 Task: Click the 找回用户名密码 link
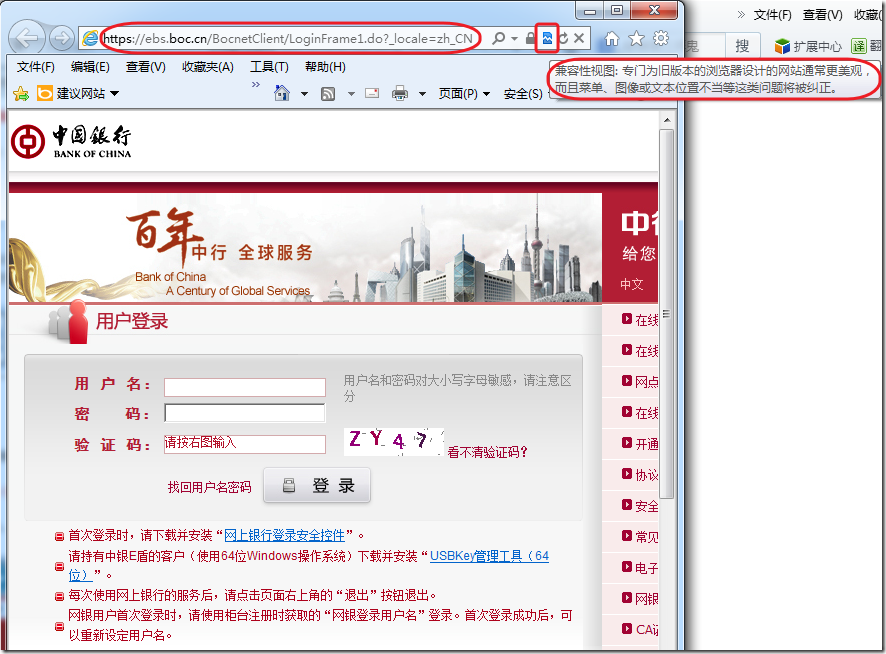[210, 487]
